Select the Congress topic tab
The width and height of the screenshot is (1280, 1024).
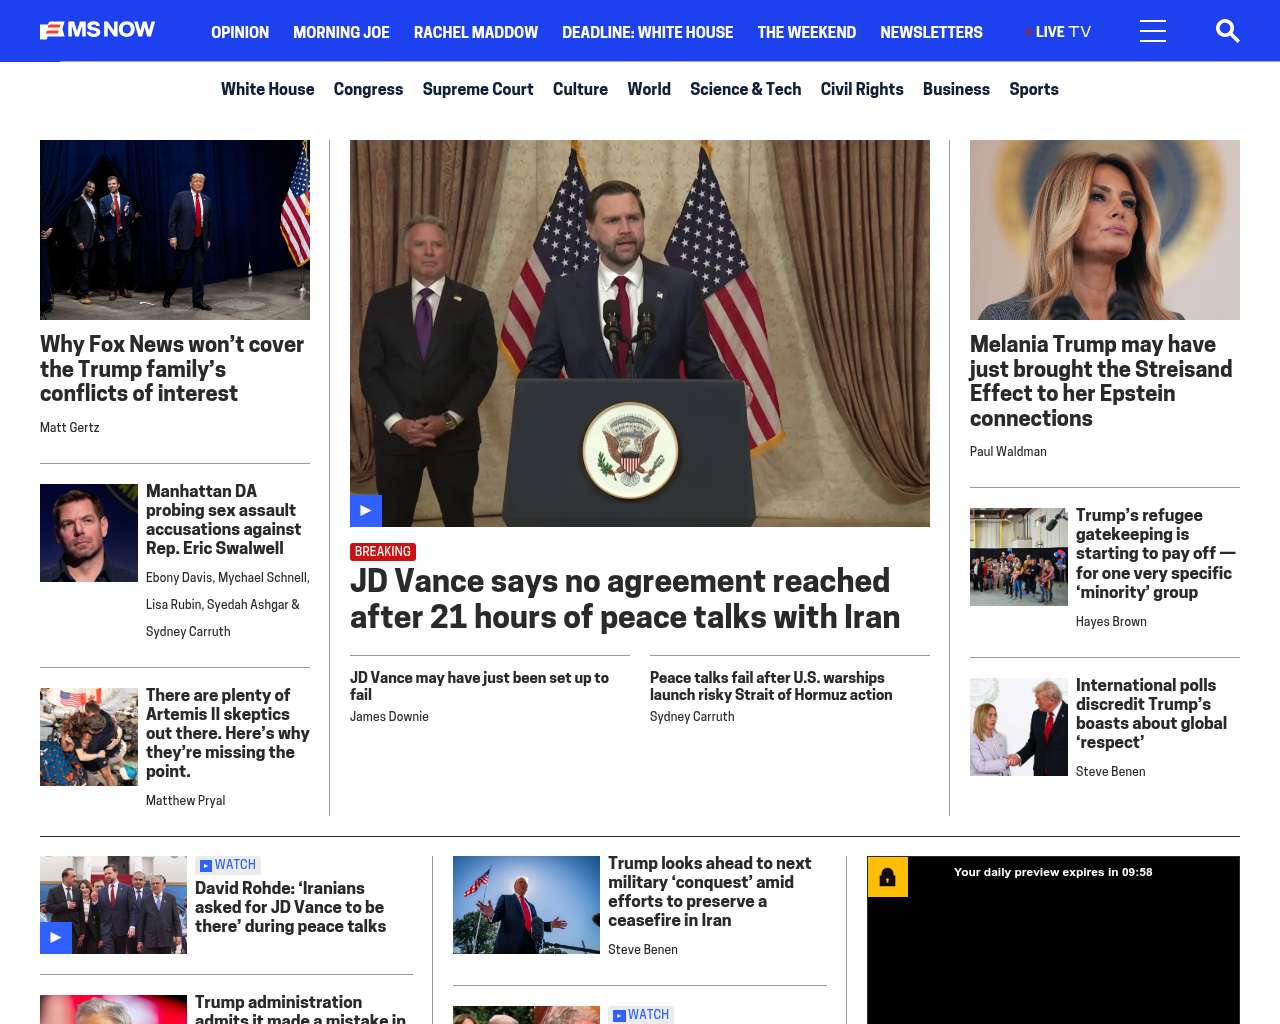tap(368, 89)
